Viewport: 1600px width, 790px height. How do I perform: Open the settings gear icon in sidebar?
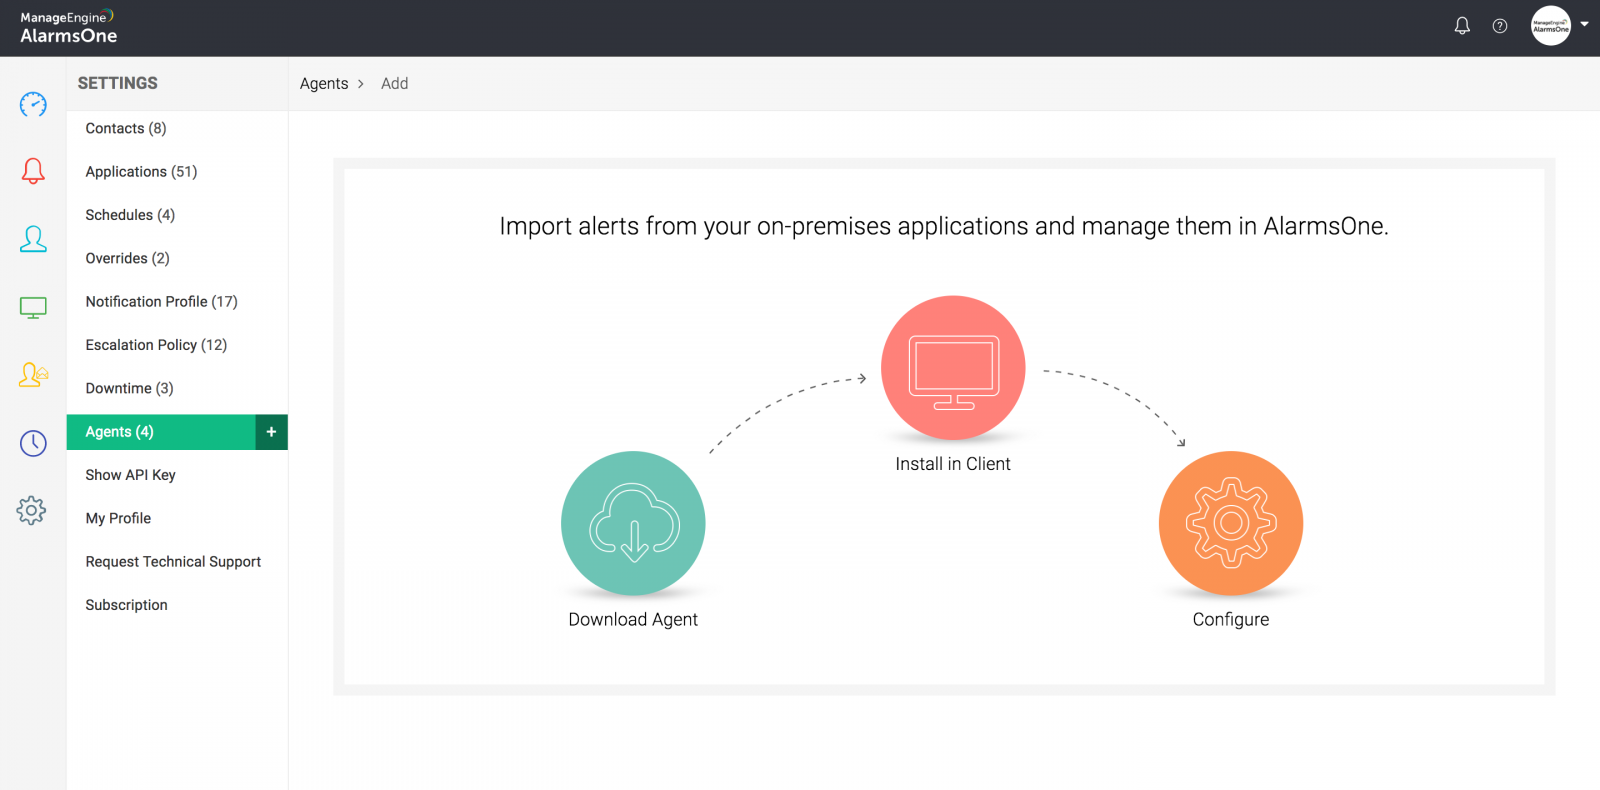tap(31, 510)
